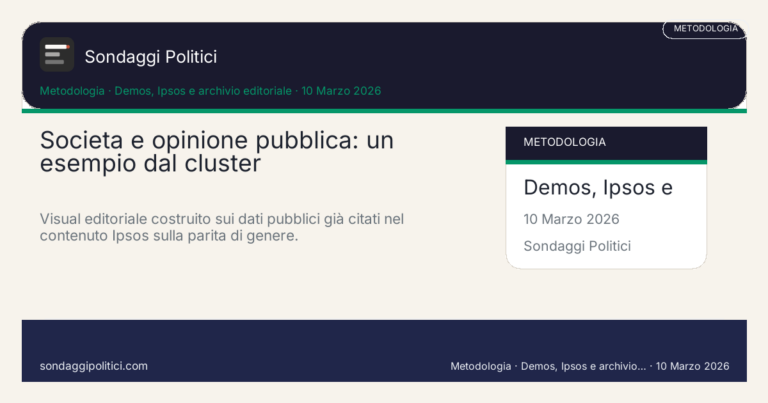The width and height of the screenshot is (768, 403).
Task: Click card title 'Demos, Ipsos e'
Action: click(598, 188)
